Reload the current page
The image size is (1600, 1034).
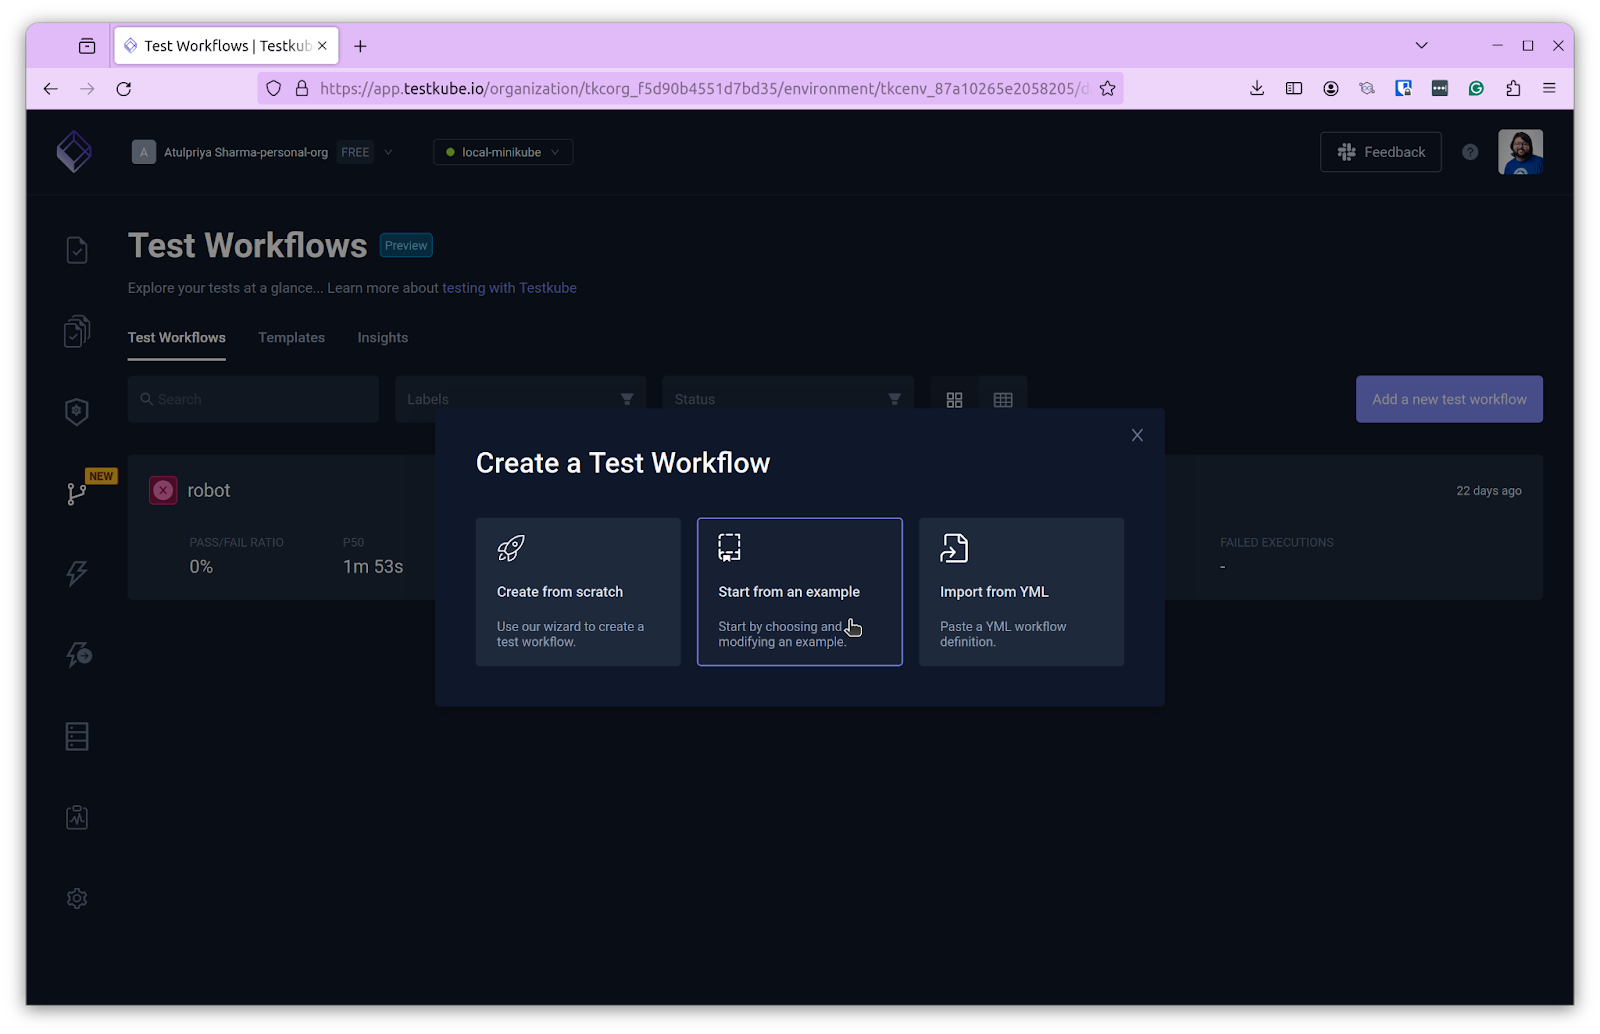point(124,88)
